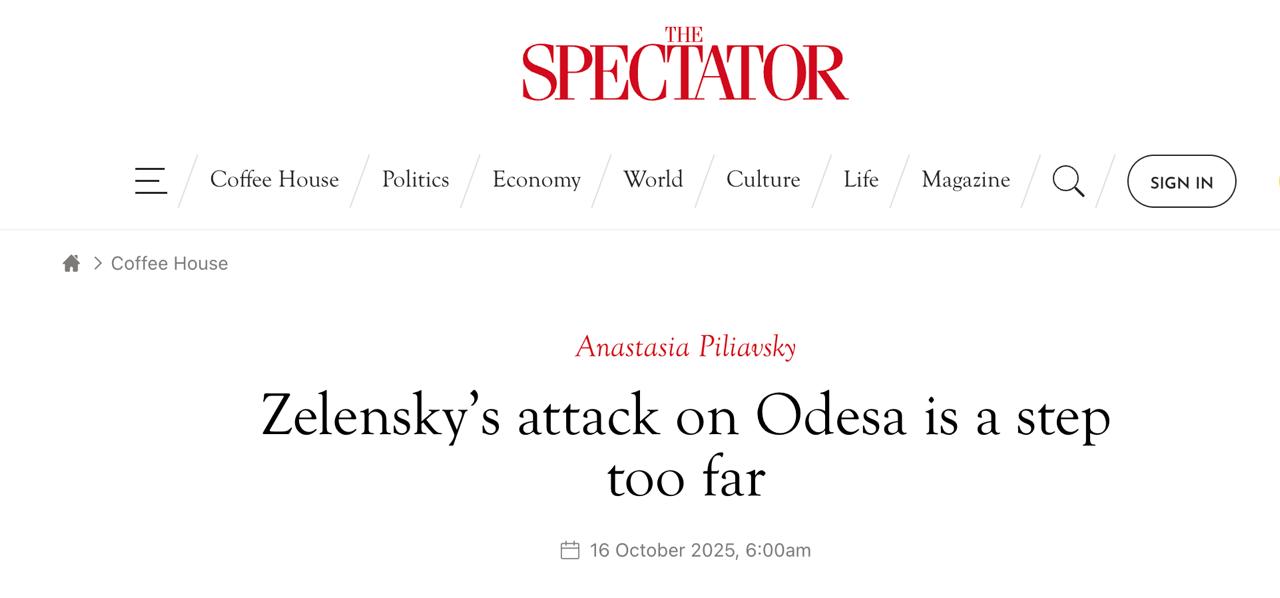This screenshot has width=1280, height=598.
Task: Go to the Economy section
Action: (x=536, y=180)
